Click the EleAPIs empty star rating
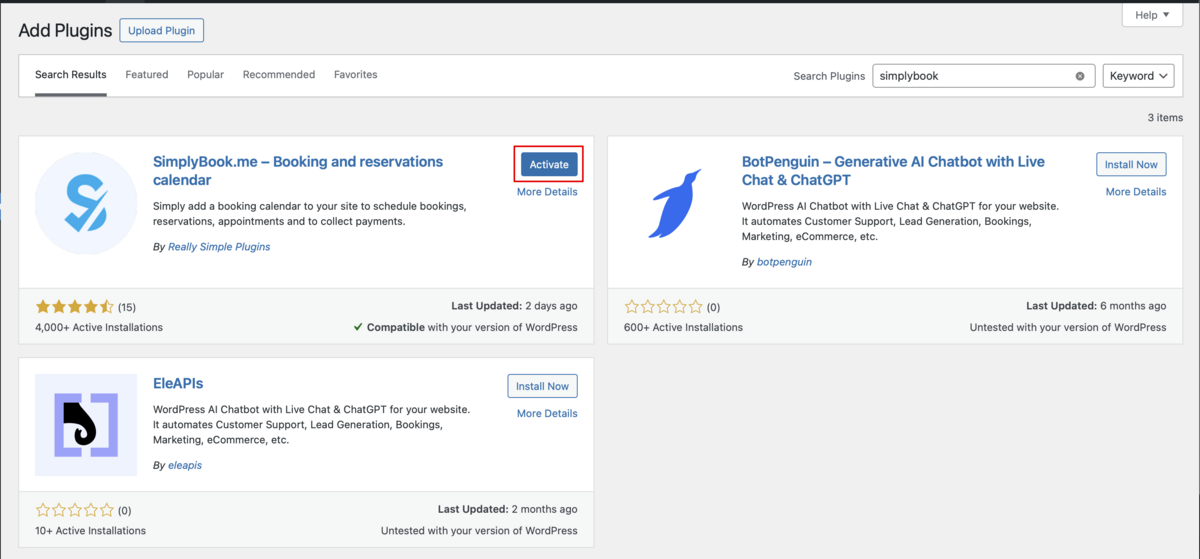Screen dimensions: 1200x559 (75, 510)
